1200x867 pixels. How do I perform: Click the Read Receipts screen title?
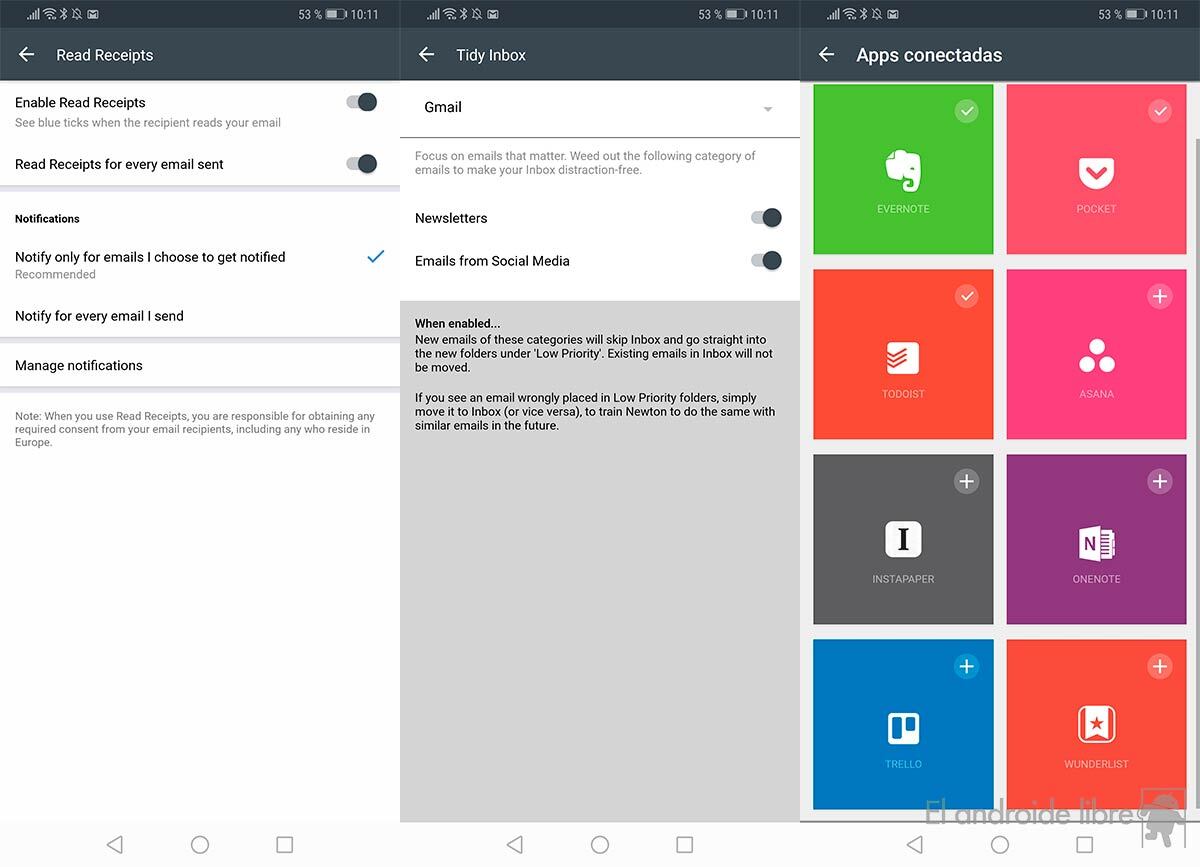(105, 55)
